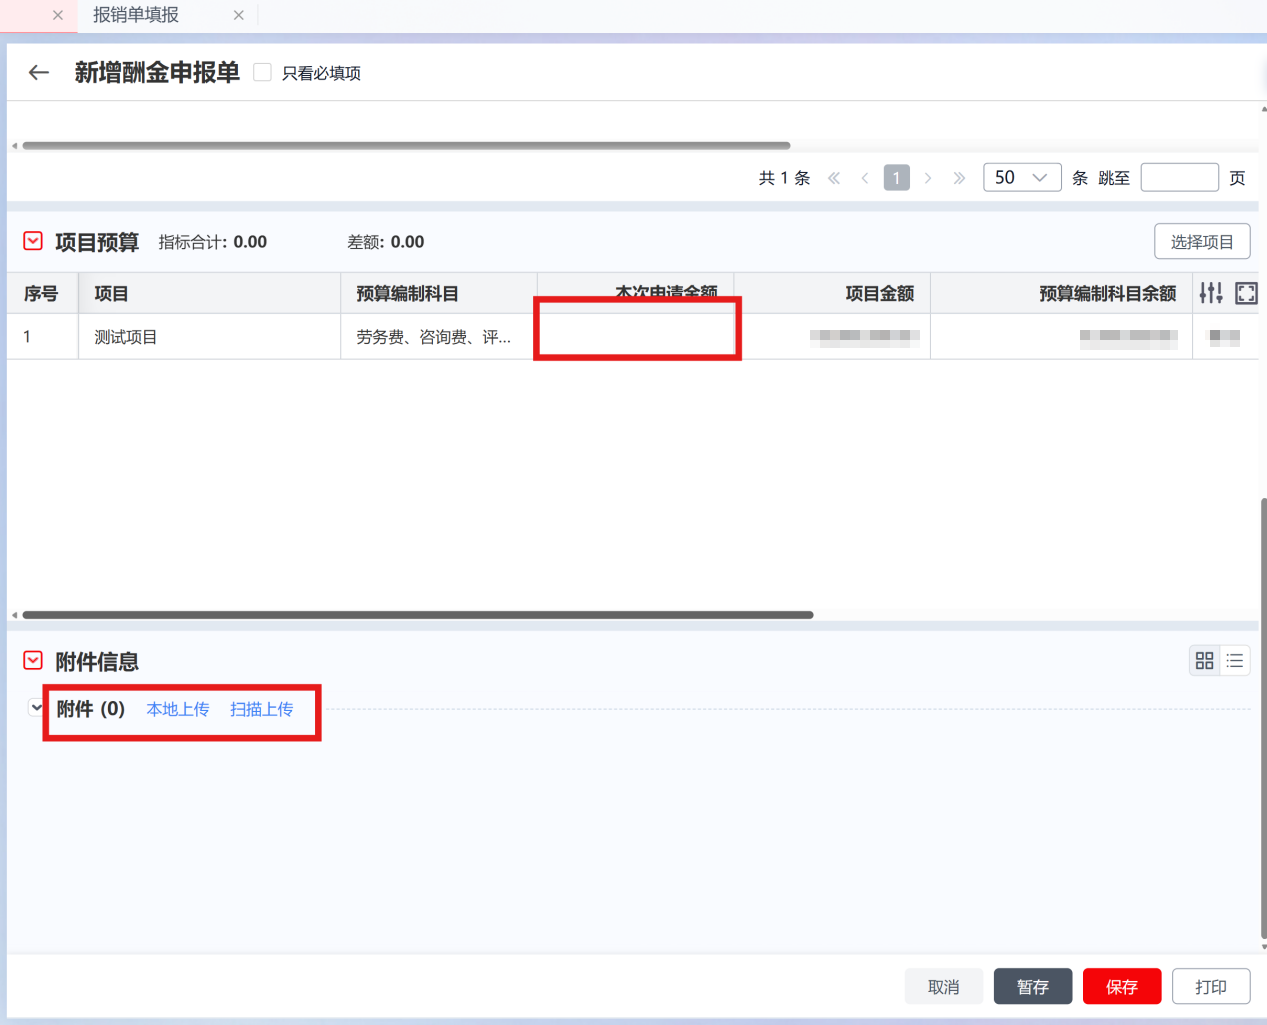
Task: Switch to the 报销单填报 tab
Action: [x=136, y=15]
